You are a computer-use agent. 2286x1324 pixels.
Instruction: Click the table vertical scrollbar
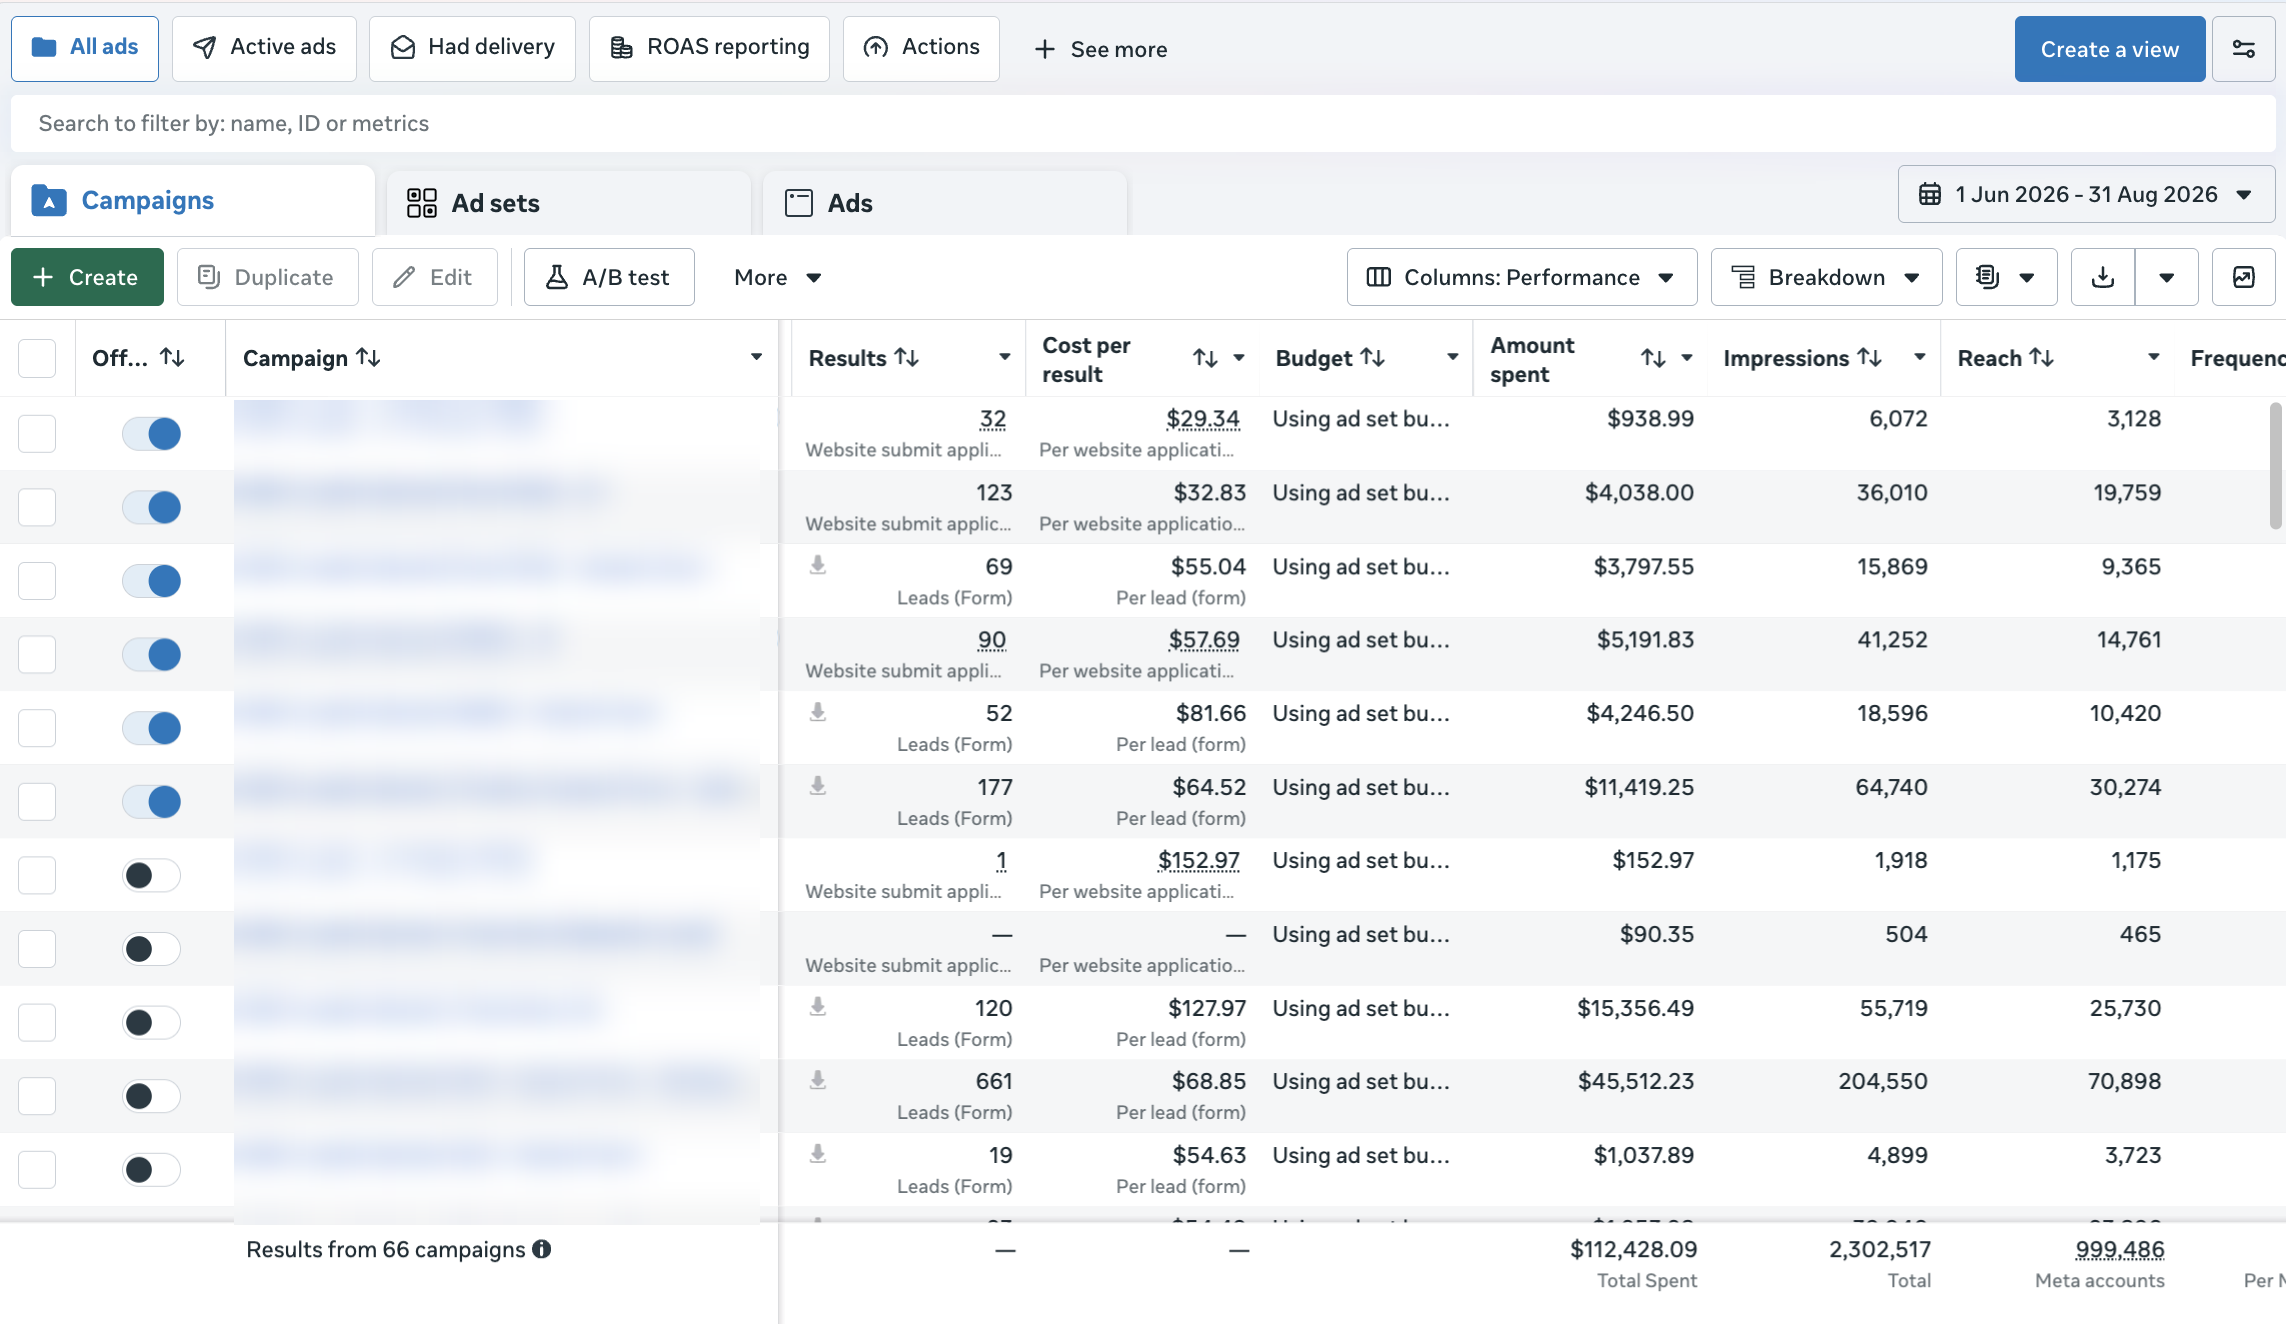tap(2276, 466)
